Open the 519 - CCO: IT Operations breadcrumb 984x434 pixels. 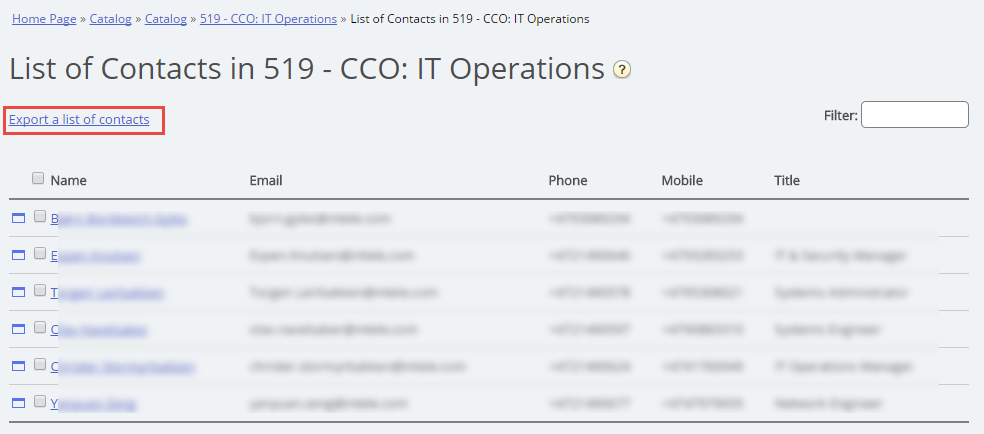(268, 18)
